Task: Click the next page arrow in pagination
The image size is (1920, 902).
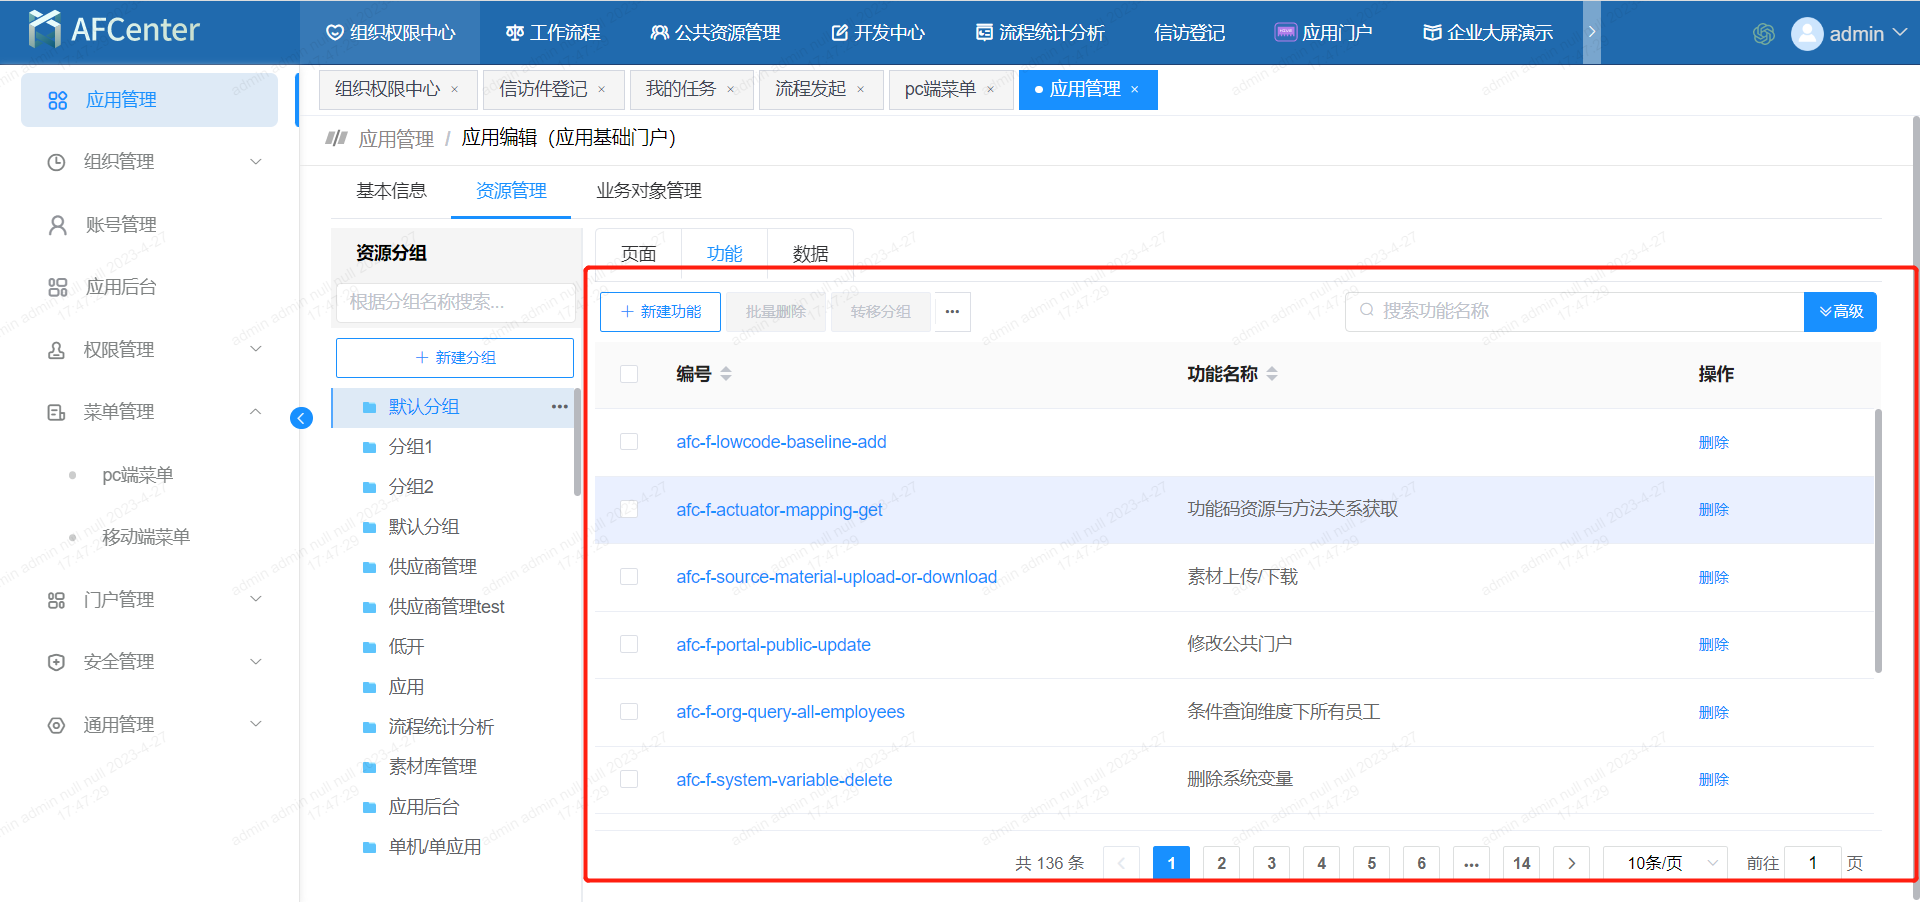Action: (1571, 863)
